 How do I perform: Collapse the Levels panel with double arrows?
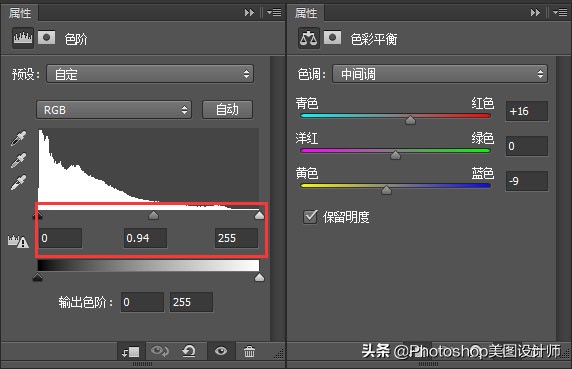tap(249, 13)
